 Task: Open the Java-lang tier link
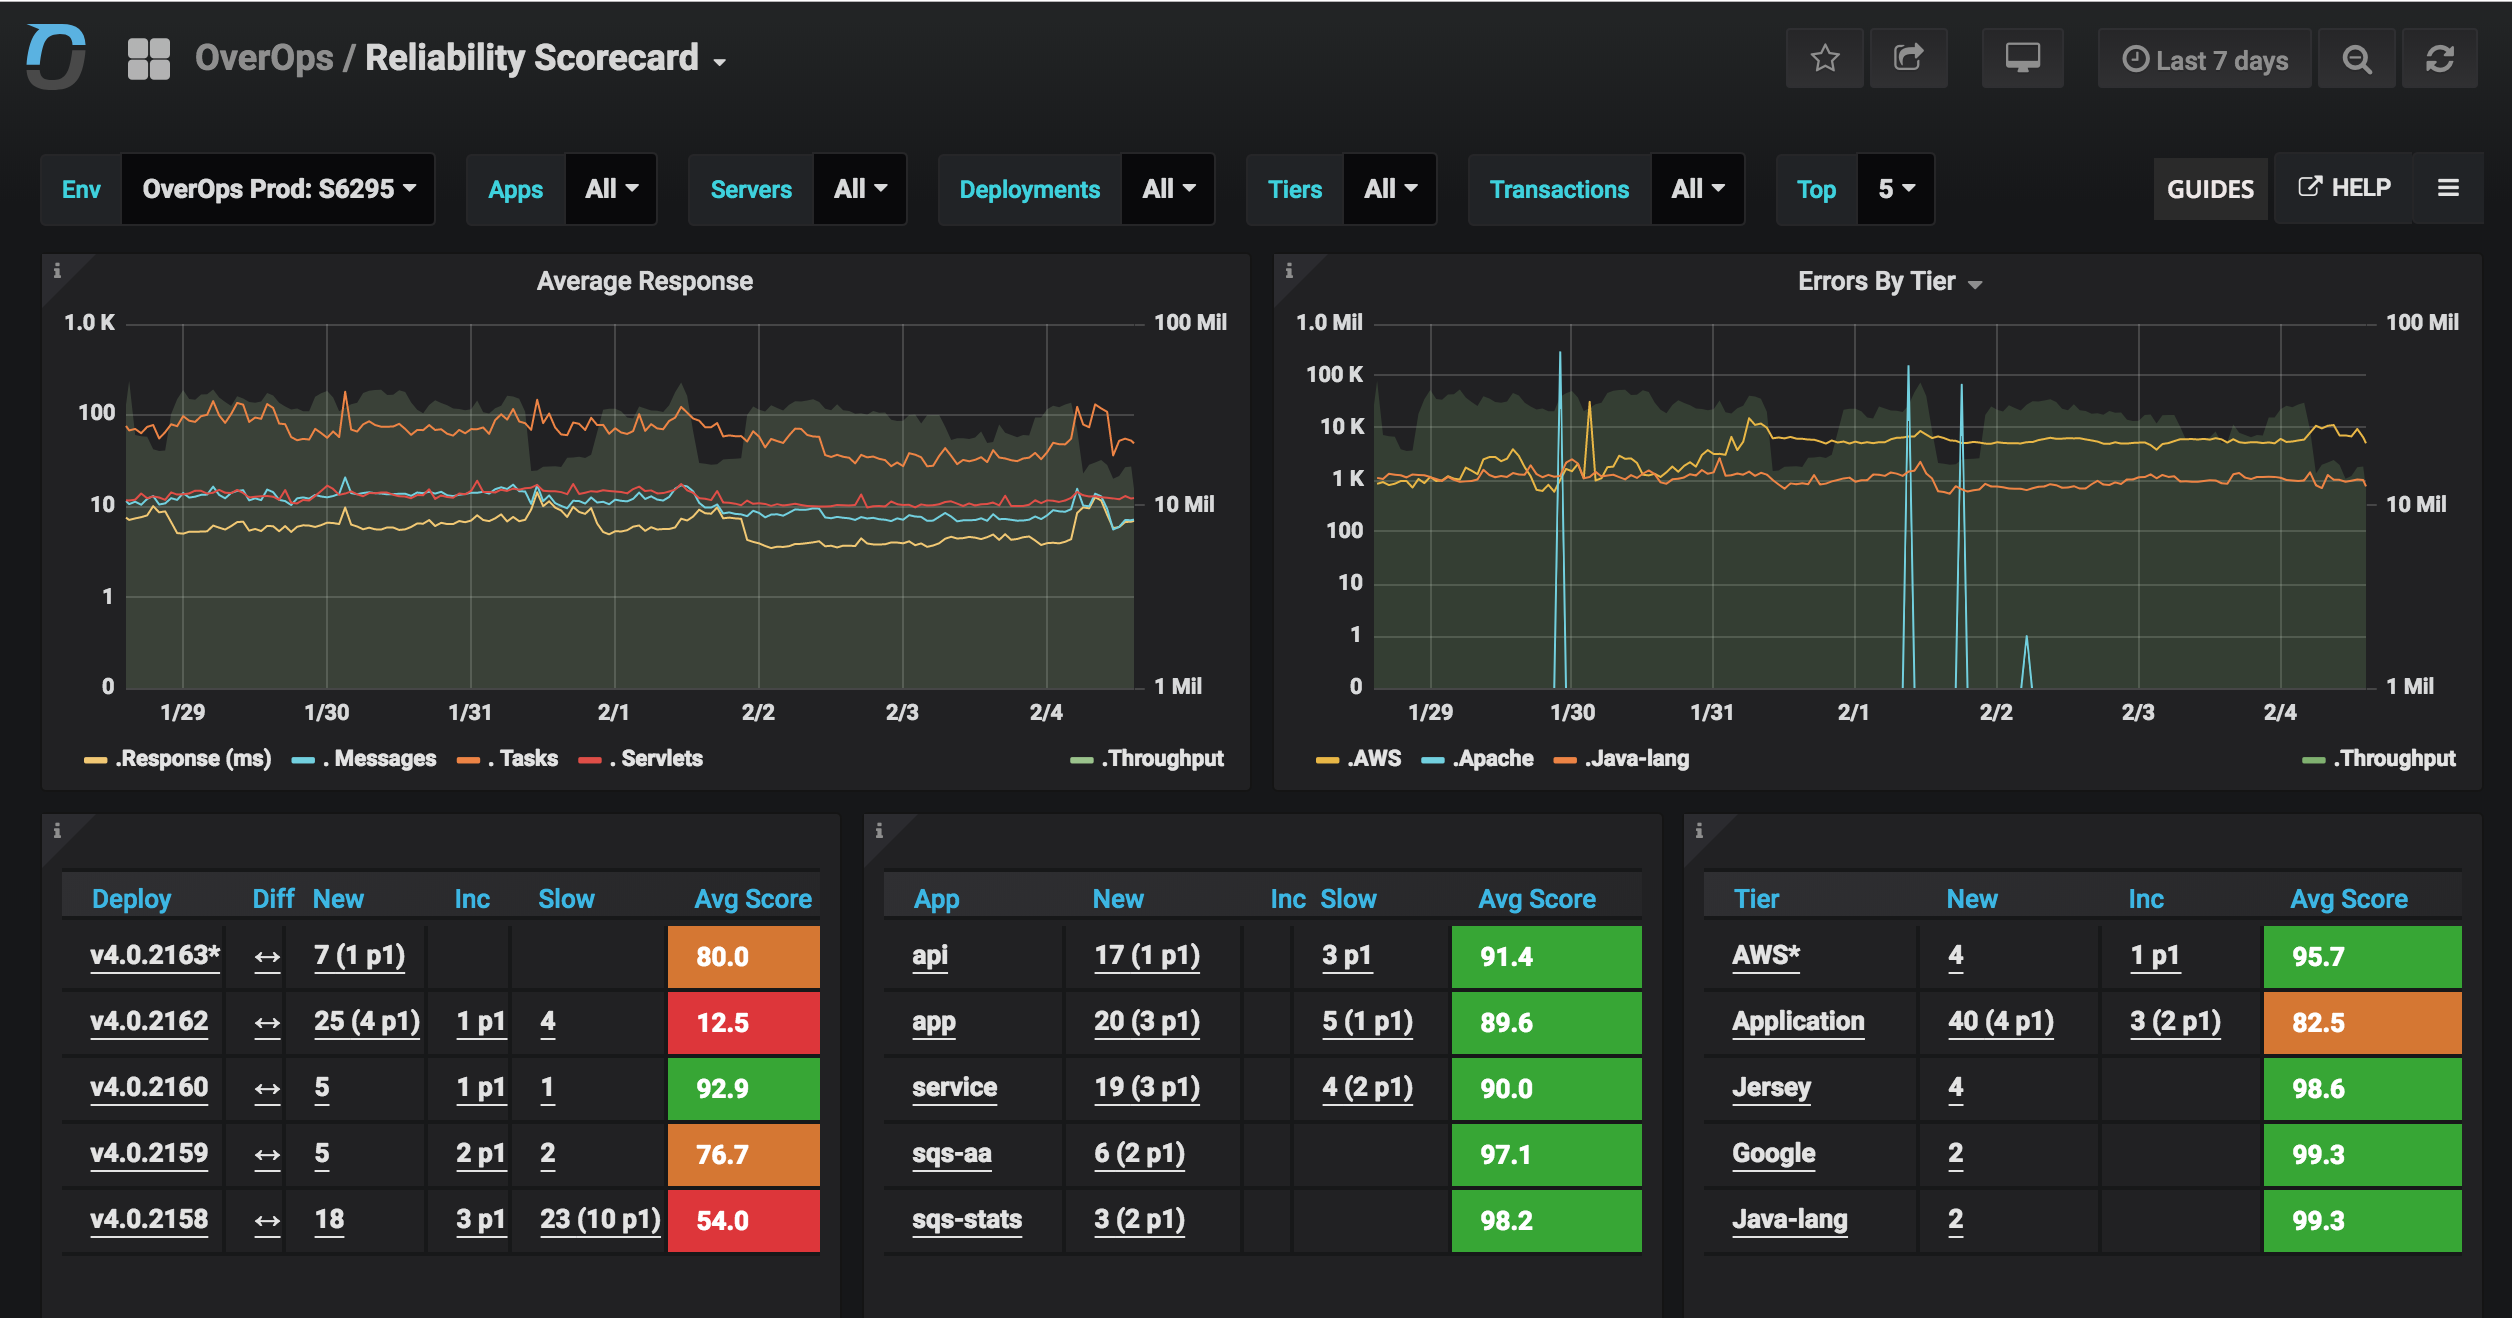[x=1789, y=1220]
